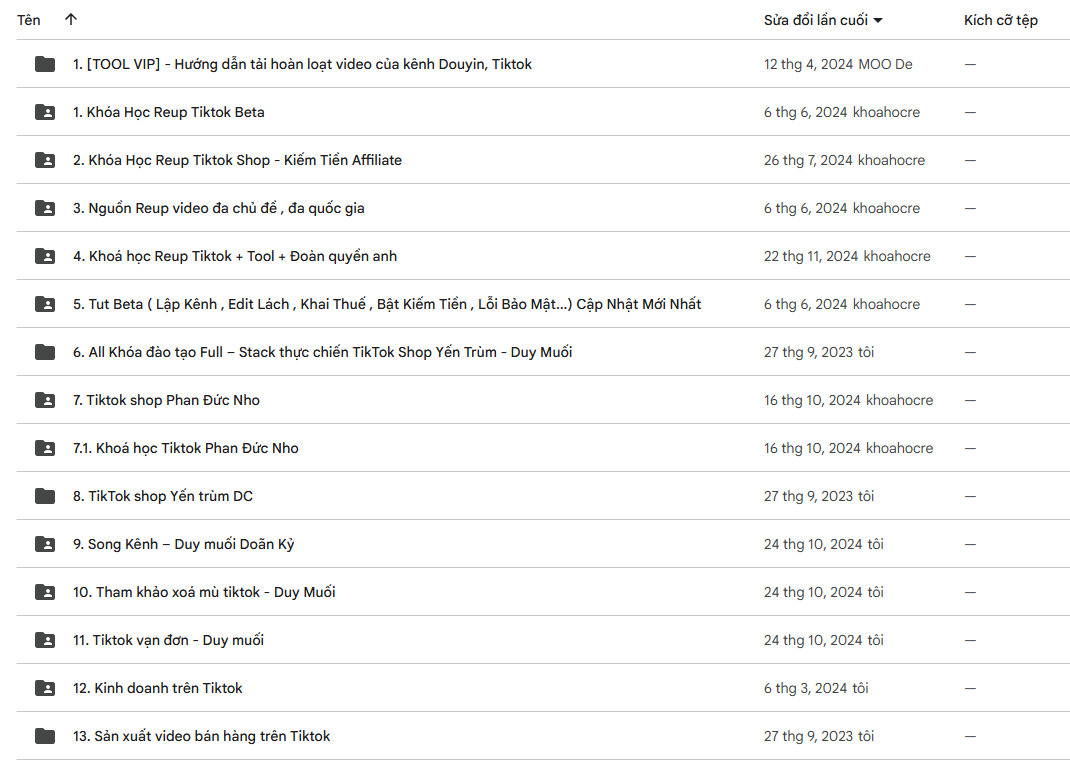
Task: Click shared folder icon of Kinh doanh trên Tiktok
Action: point(45,688)
